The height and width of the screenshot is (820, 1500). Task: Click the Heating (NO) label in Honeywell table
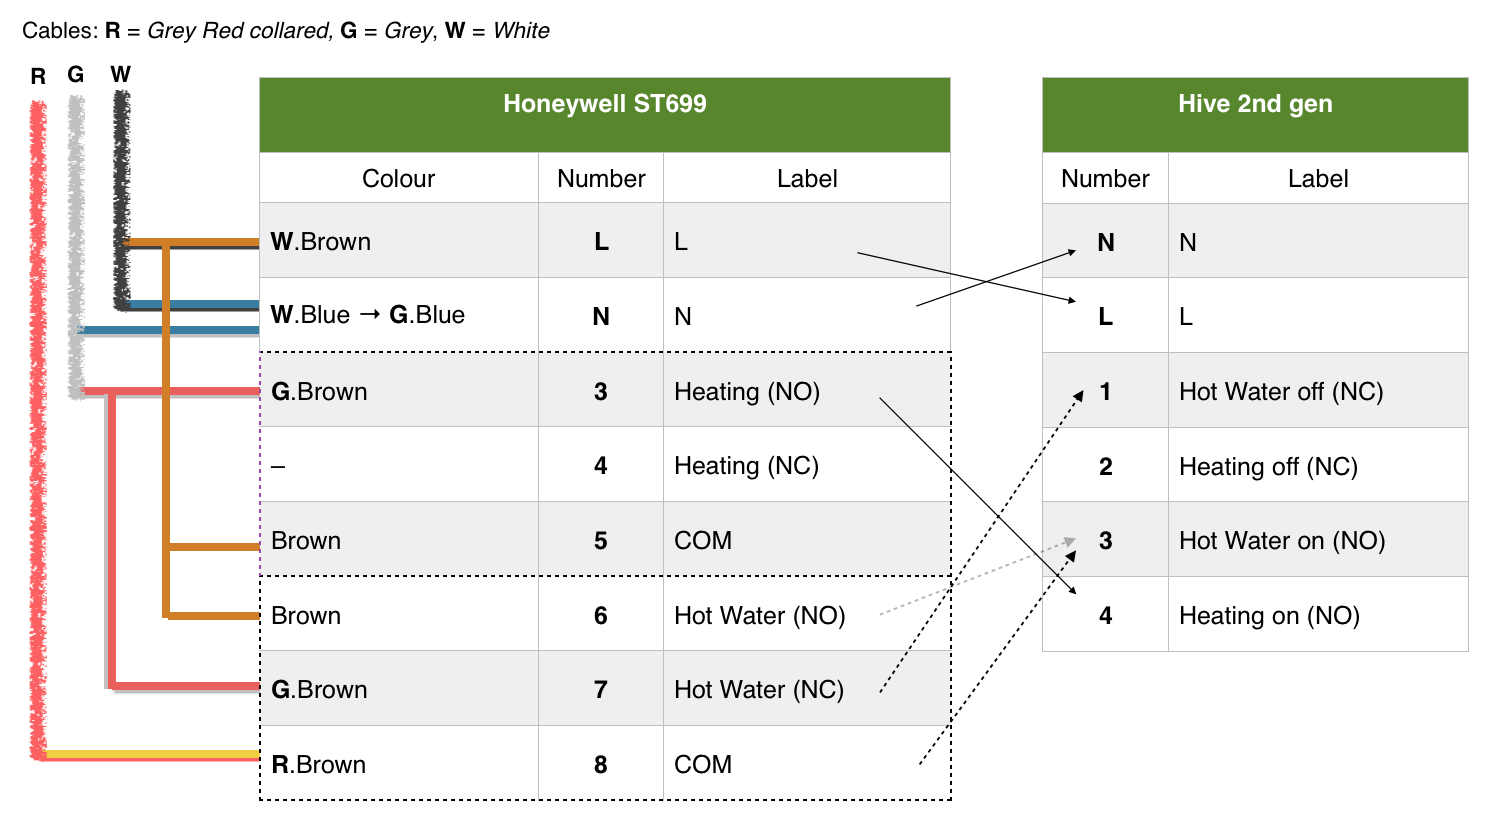[747, 392]
